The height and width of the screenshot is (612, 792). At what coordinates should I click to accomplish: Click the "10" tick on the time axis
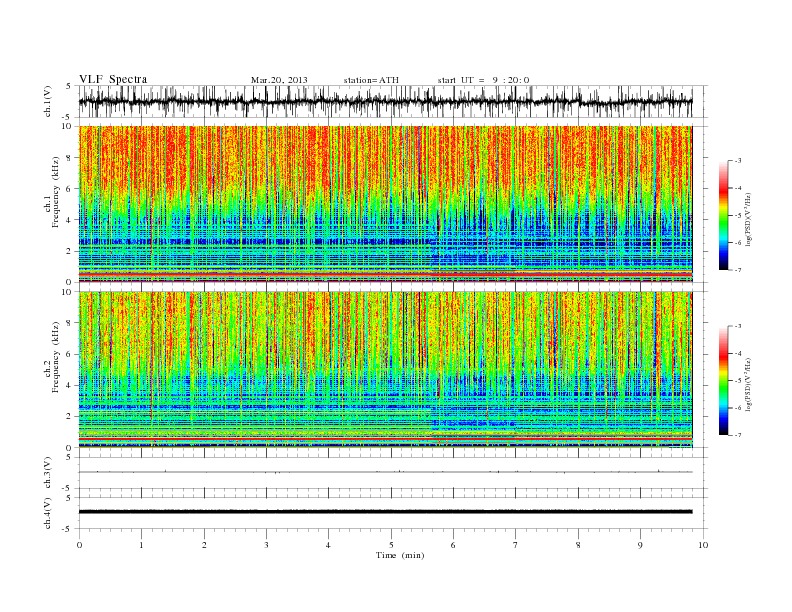[703, 545]
